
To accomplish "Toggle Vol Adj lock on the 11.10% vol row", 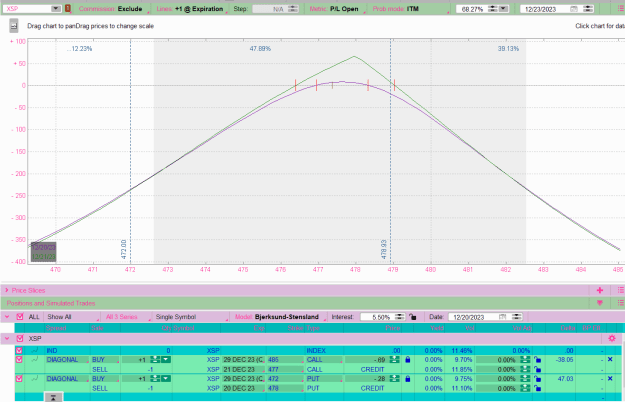I will coord(537,388).
